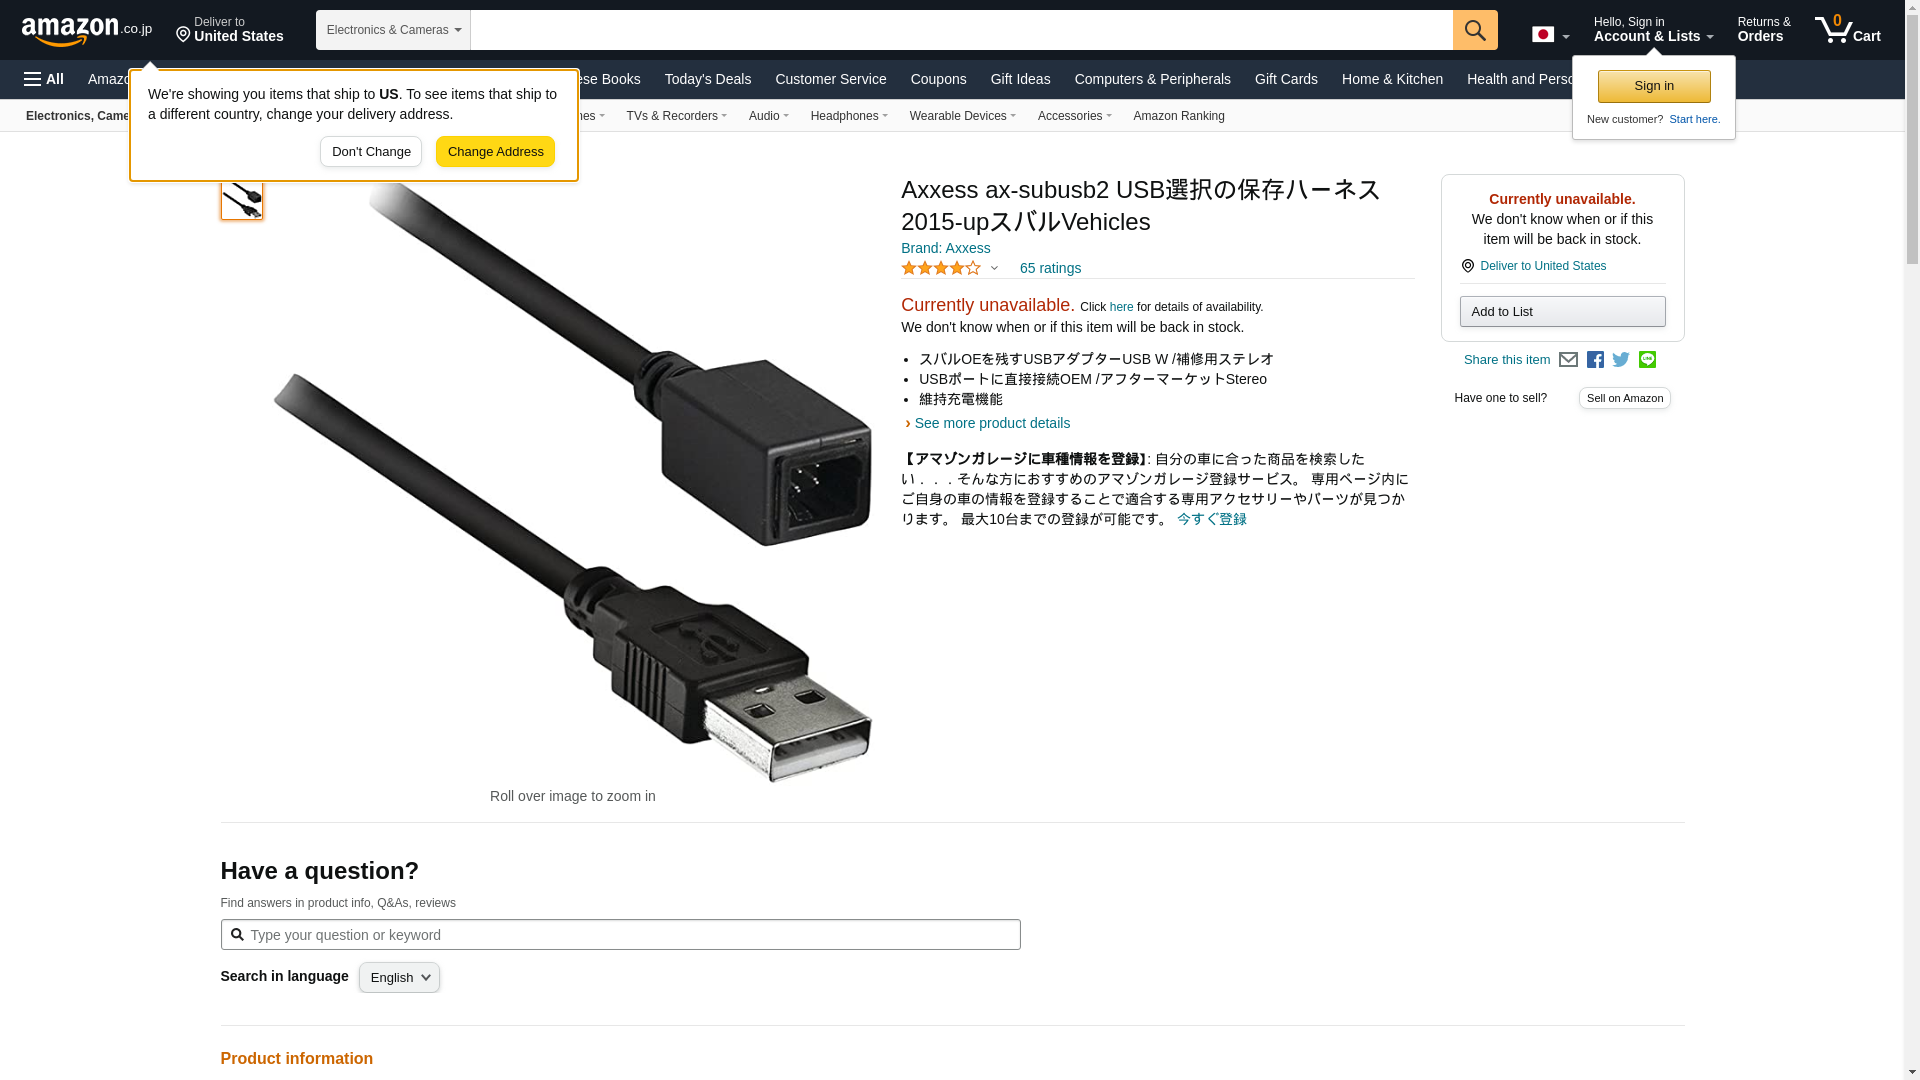Select the USB cable product thumbnail

[x=242, y=199]
